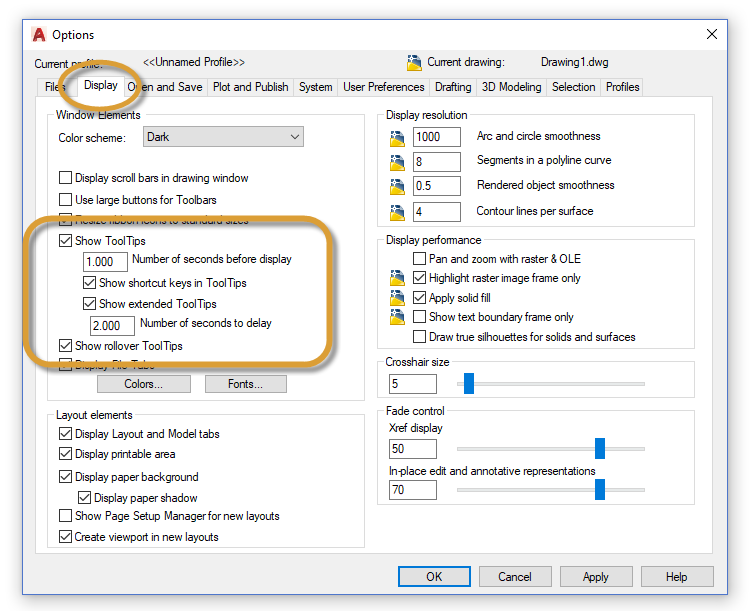Click the <<Unnamed Profile>> text
The height and width of the screenshot is (611, 751).
[194, 62]
